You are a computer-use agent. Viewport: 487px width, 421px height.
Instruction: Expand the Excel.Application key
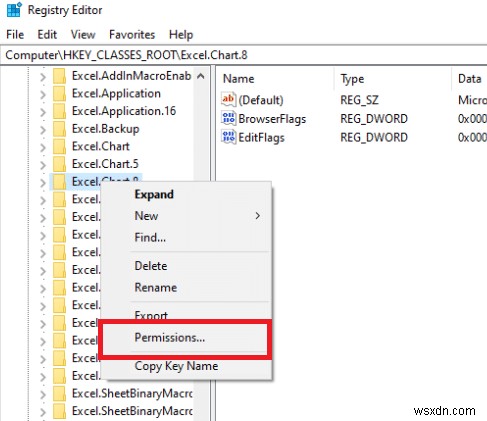[x=43, y=95]
